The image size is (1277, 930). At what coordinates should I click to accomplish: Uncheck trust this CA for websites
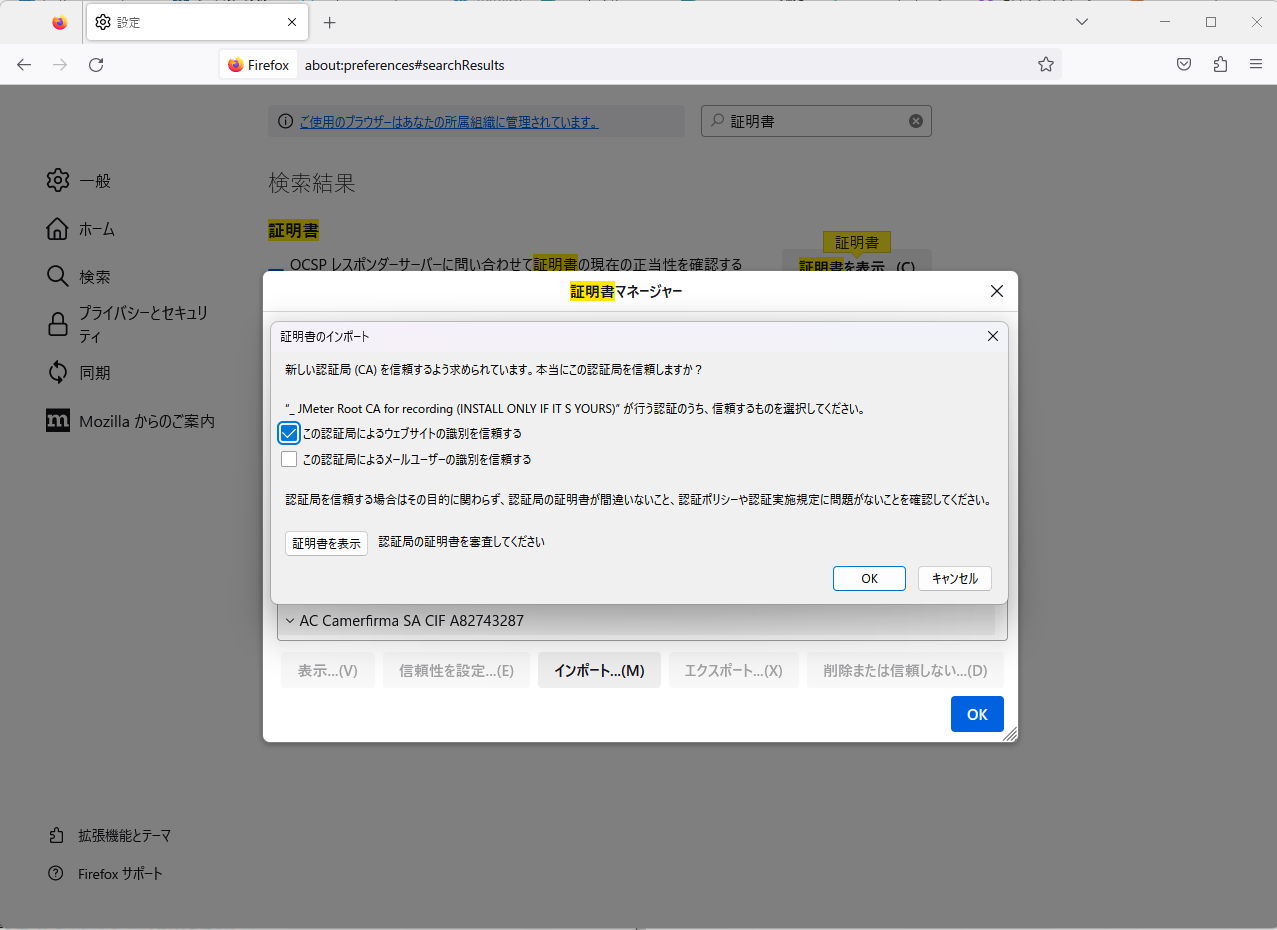tap(289, 433)
